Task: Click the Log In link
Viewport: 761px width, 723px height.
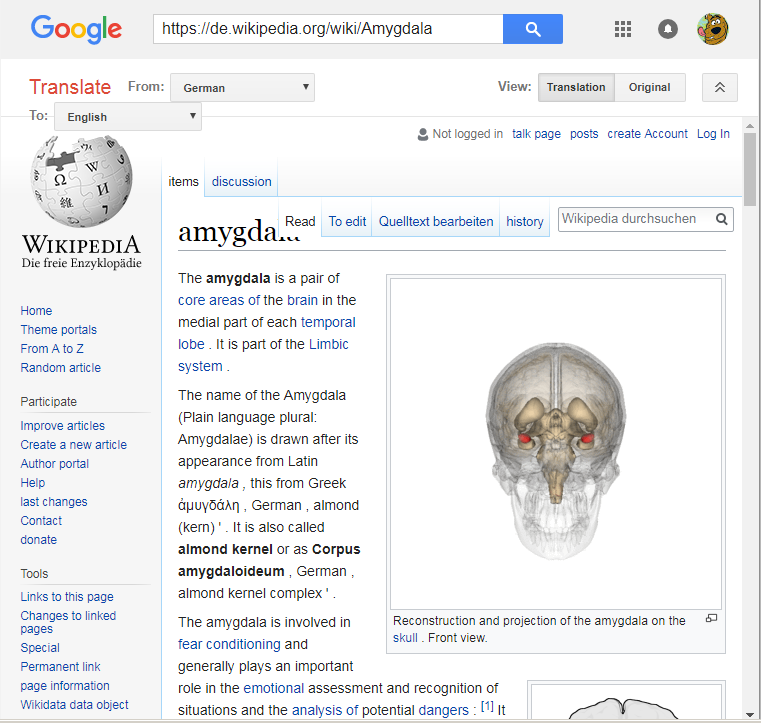Action: click(713, 134)
